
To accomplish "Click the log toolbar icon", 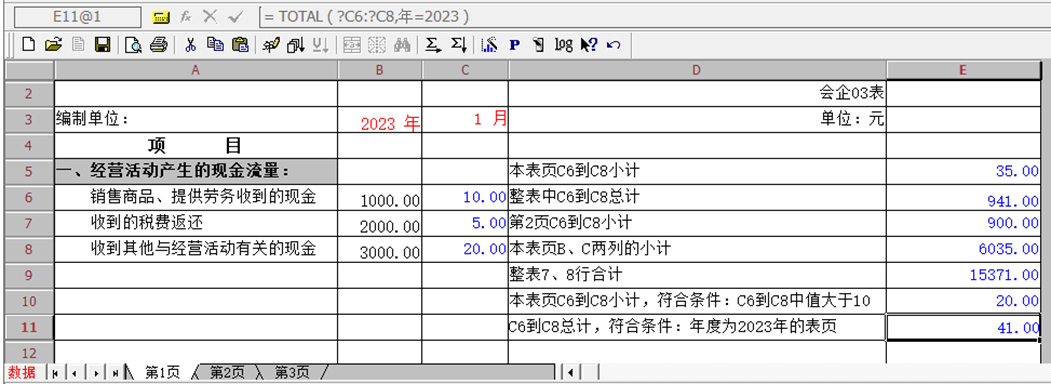I will coord(564,45).
